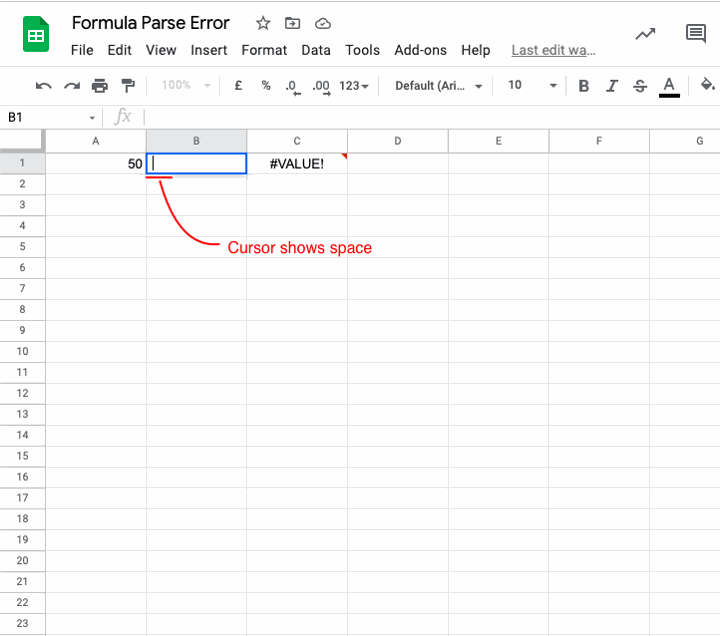Open the activity dashboard trend icon

pyautogui.click(x=645, y=34)
